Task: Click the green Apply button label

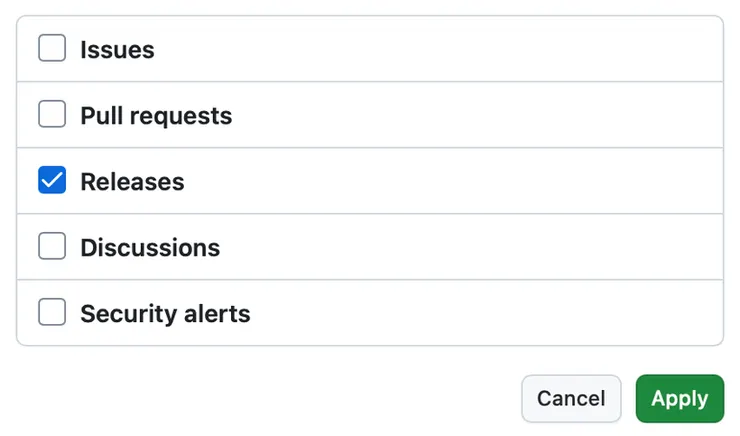Action: pos(680,400)
